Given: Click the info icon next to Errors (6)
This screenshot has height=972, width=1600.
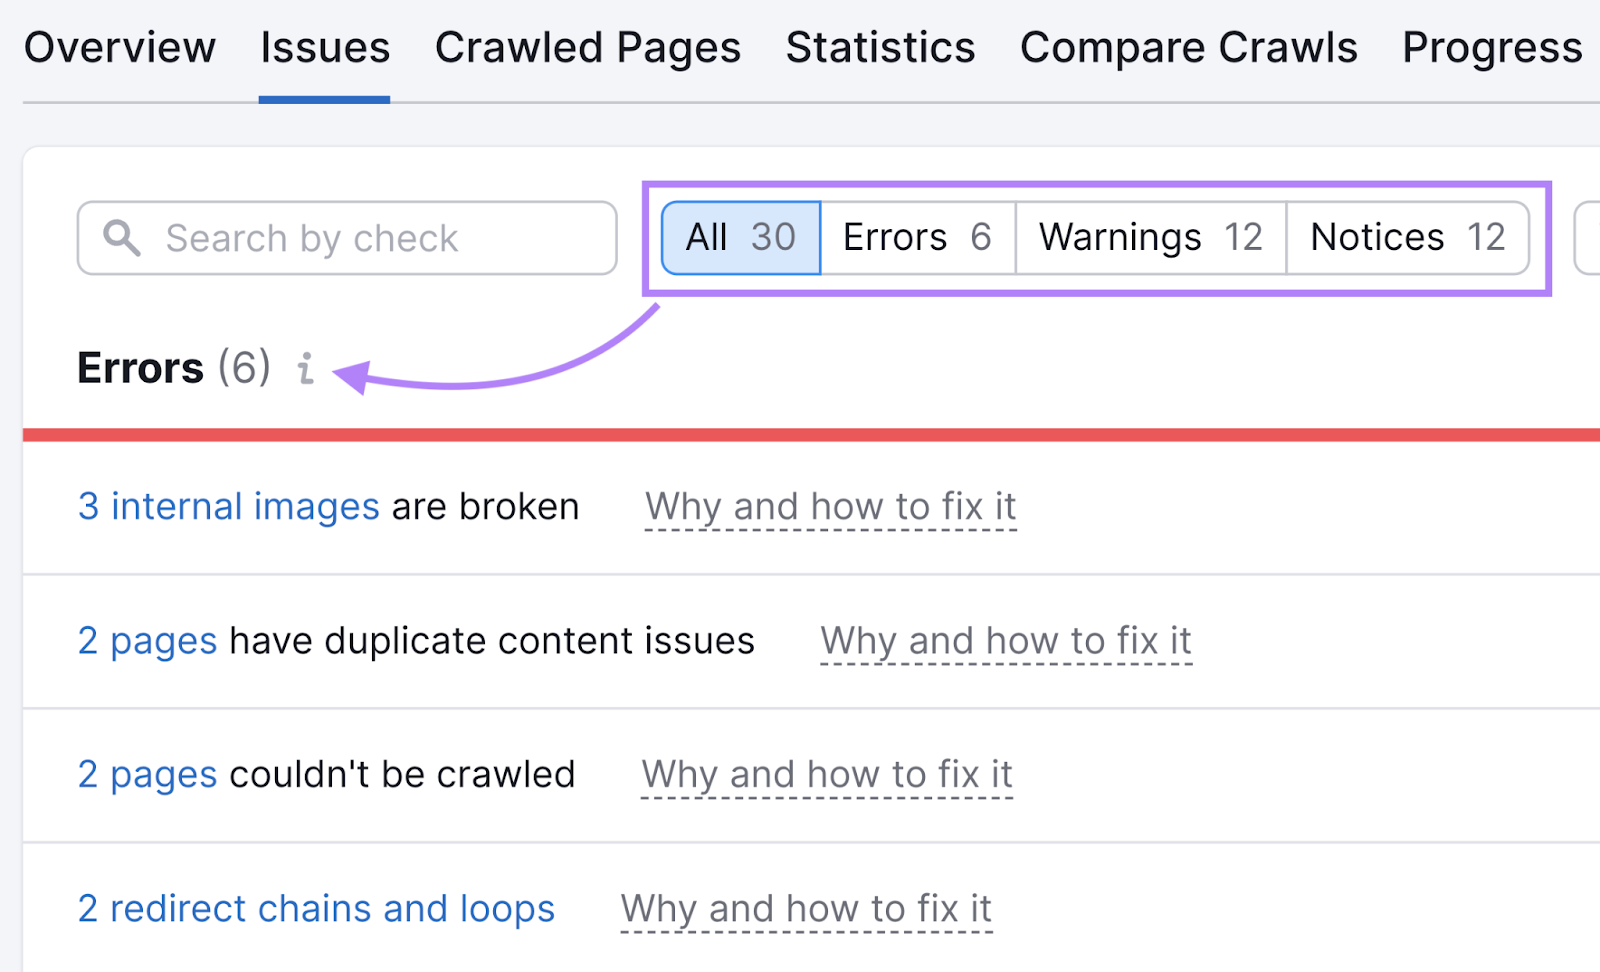Looking at the screenshot, I should pos(305,369).
